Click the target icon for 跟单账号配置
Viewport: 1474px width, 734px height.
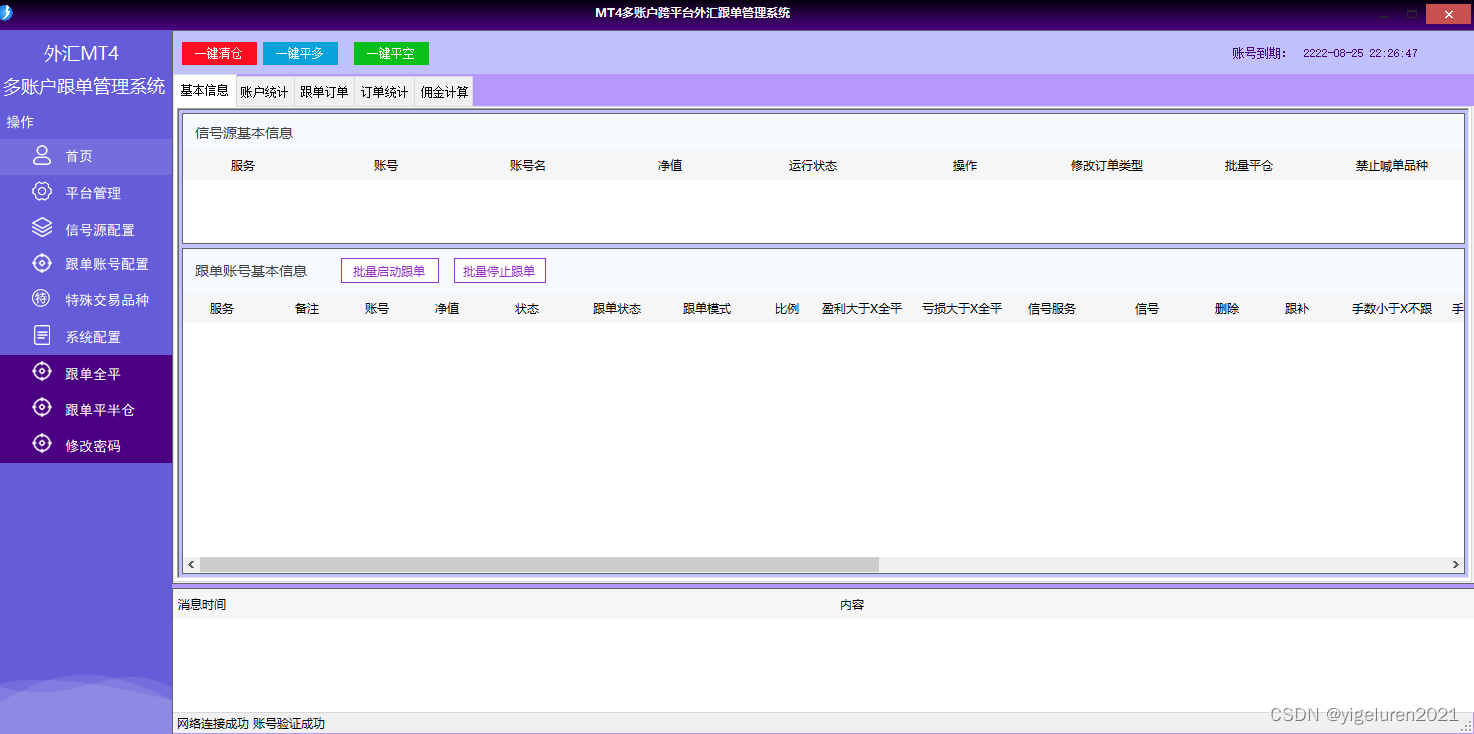[x=42, y=263]
